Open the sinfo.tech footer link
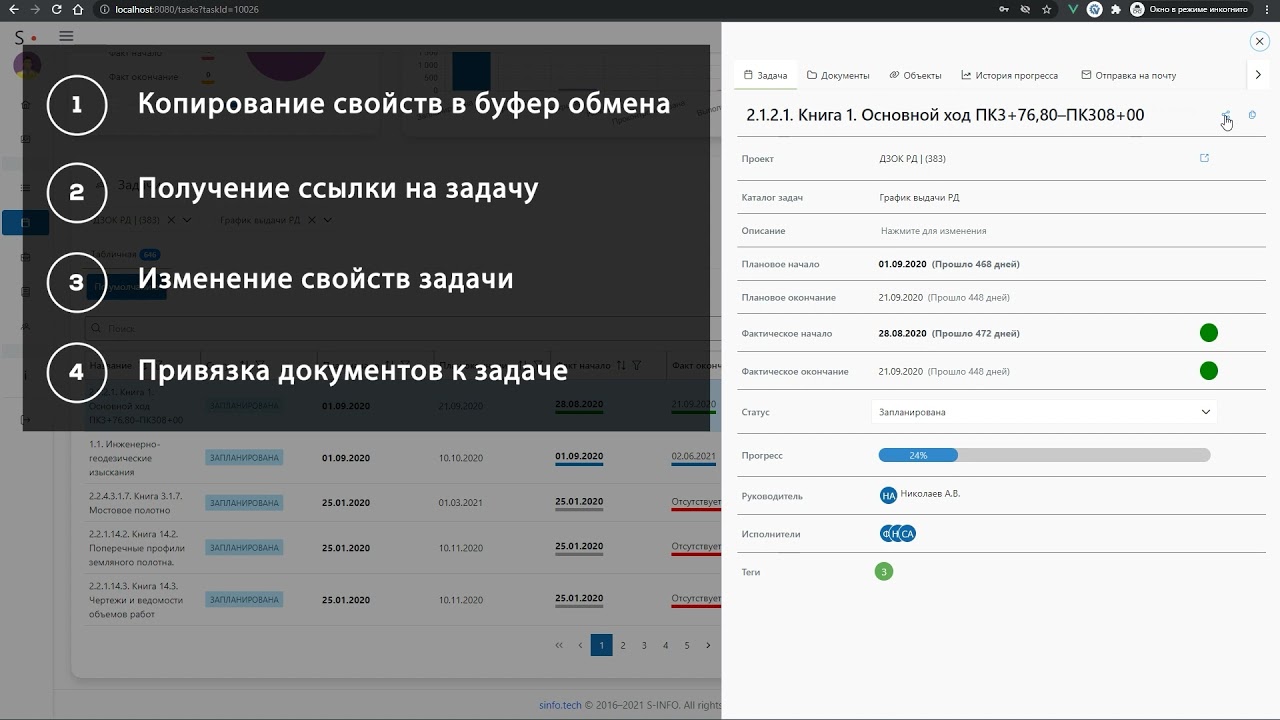The image size is (1280, 720). 560,705
